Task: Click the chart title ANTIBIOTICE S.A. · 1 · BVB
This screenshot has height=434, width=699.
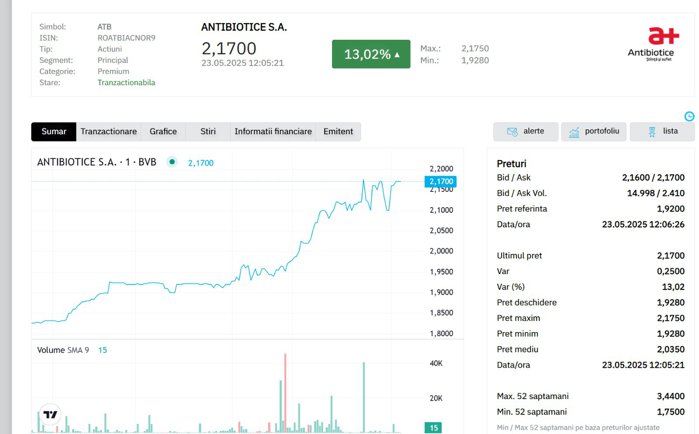Action: pyautogui.click(x=97, y=162)
